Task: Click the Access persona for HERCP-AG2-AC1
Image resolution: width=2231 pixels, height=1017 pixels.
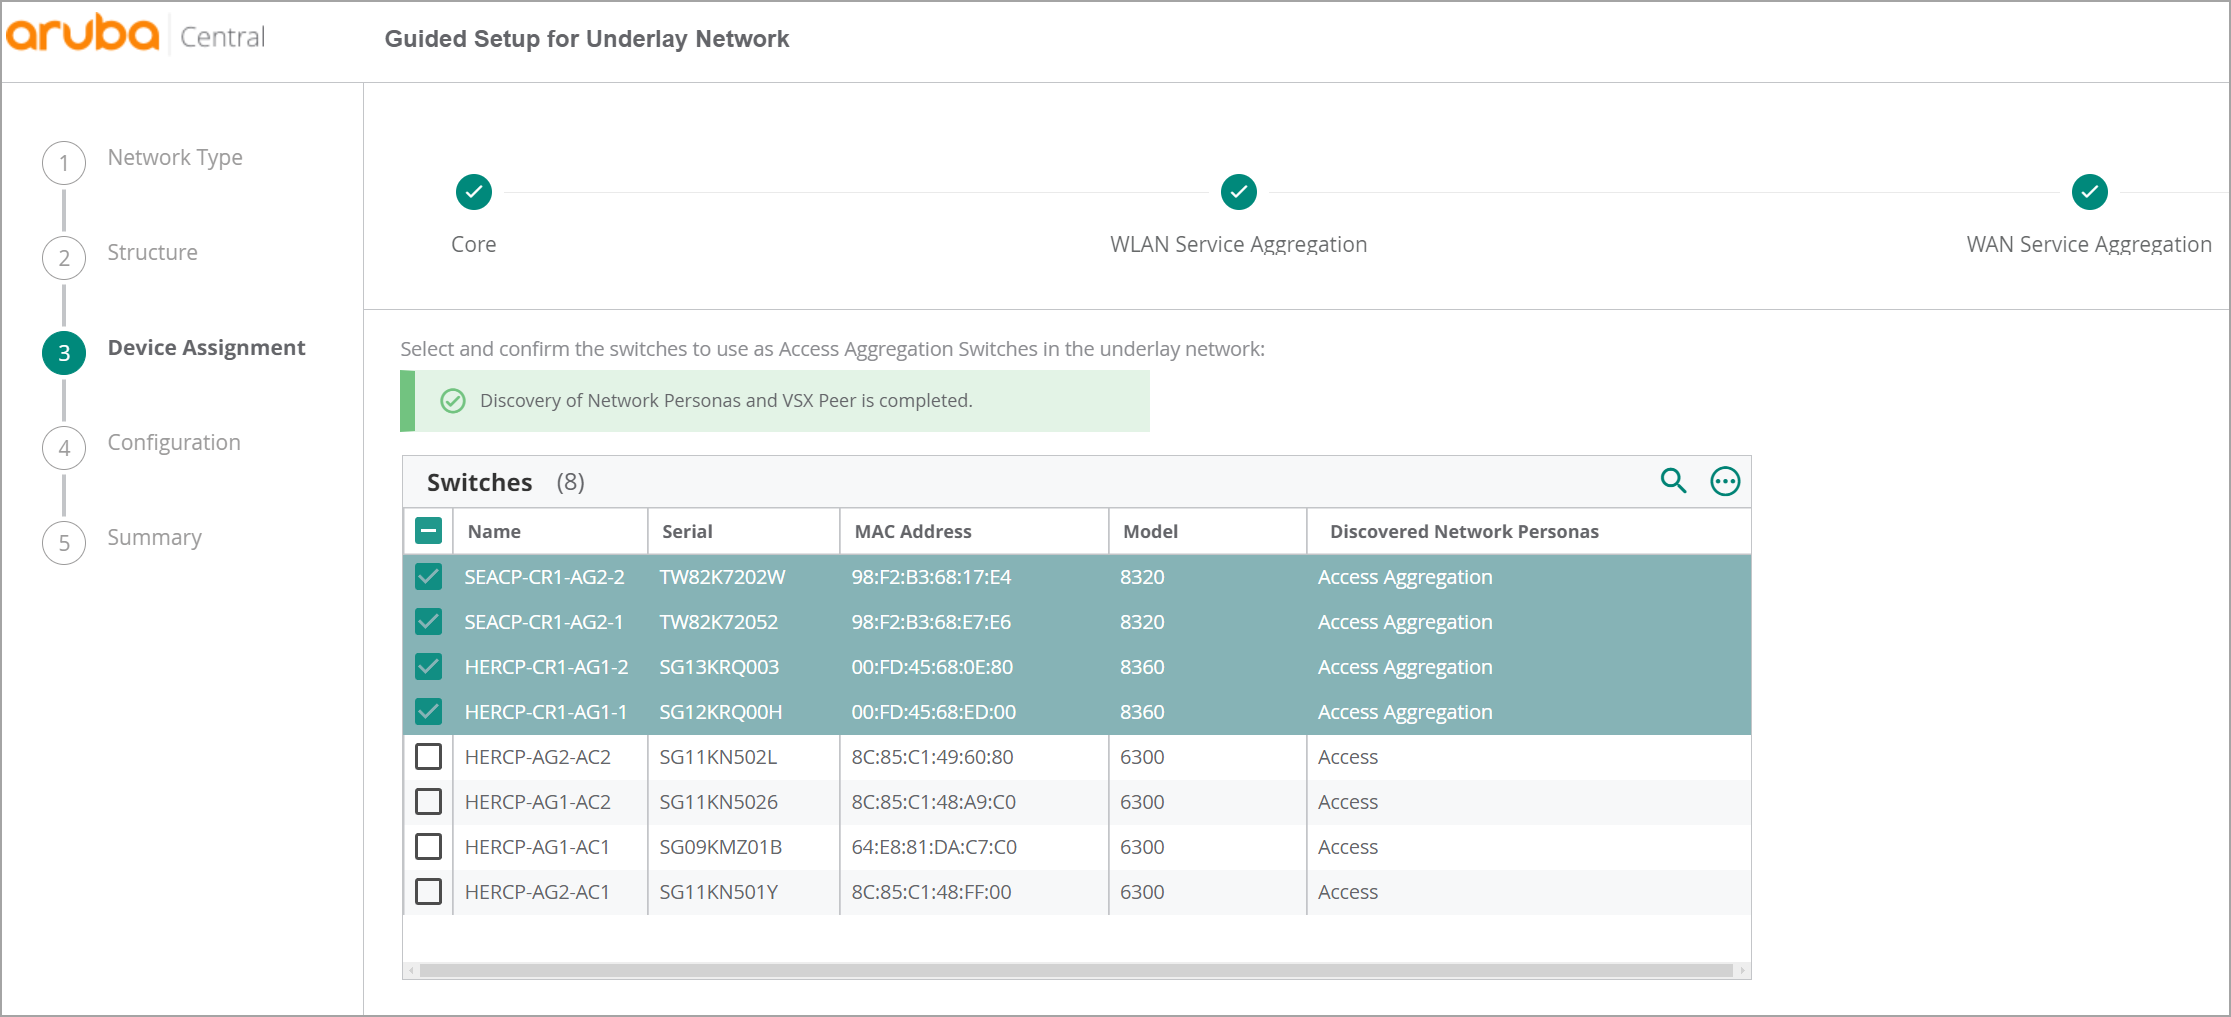Action: [x=1347, y=892]
